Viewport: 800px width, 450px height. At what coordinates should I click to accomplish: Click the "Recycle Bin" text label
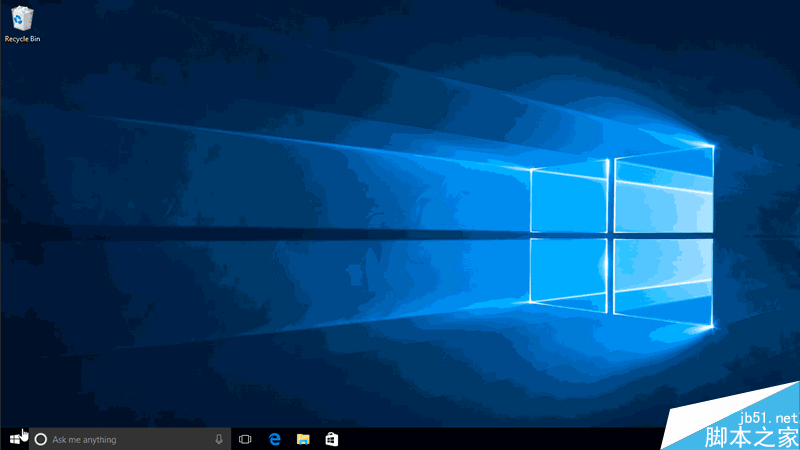point(21,38)
